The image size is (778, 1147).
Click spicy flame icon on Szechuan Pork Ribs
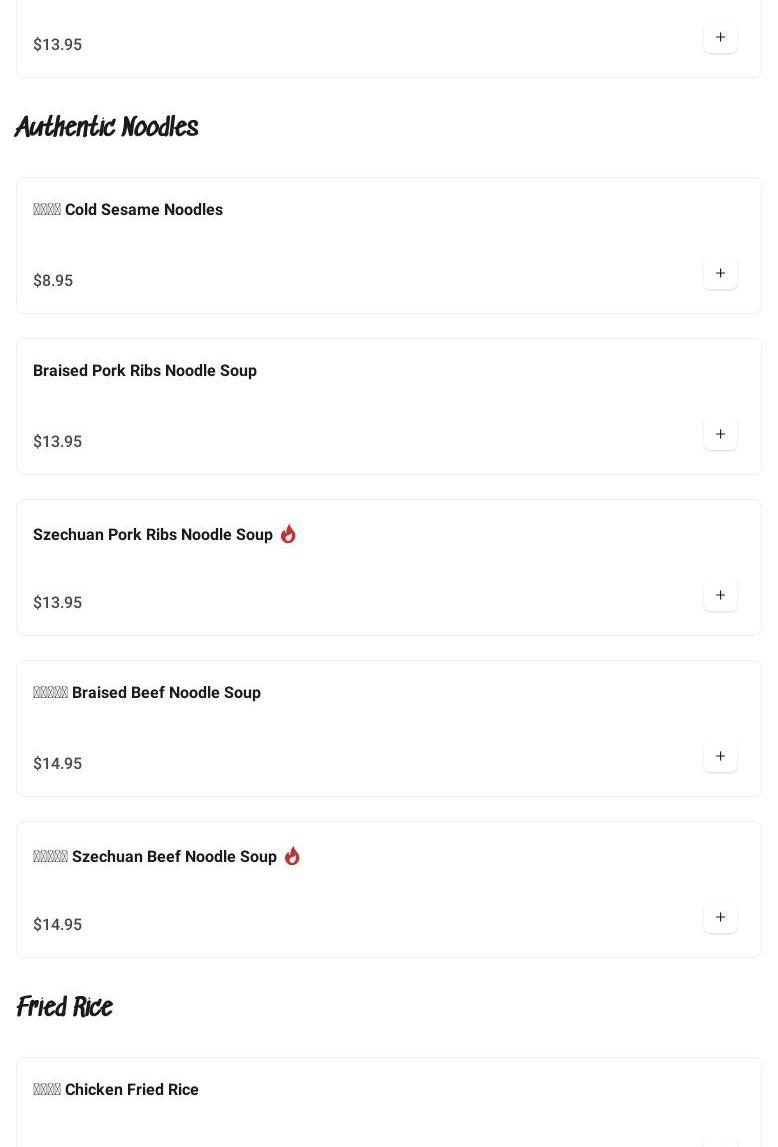point(288,534)
